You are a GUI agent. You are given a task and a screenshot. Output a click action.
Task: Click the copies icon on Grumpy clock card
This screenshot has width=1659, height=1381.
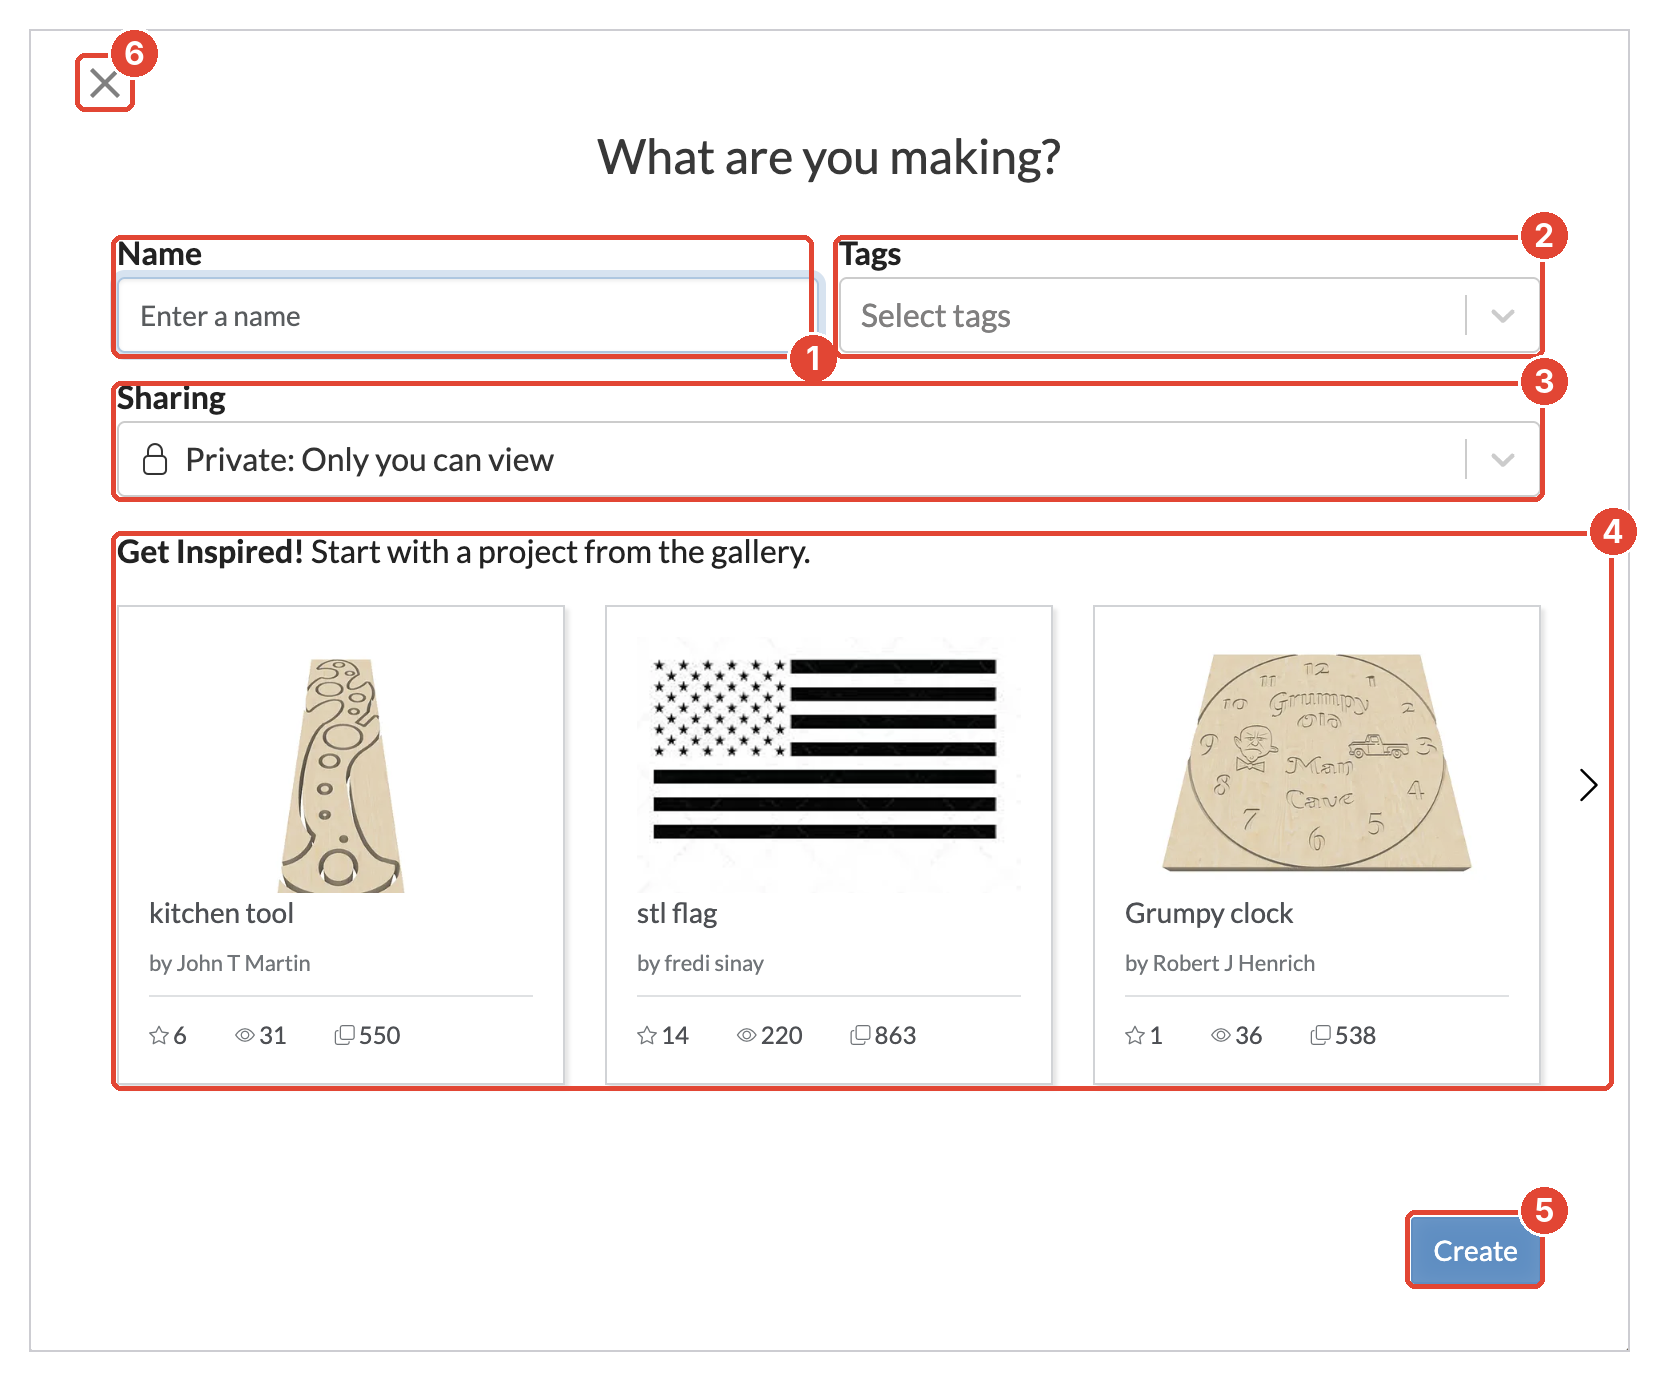[x=1320, y=1035]
